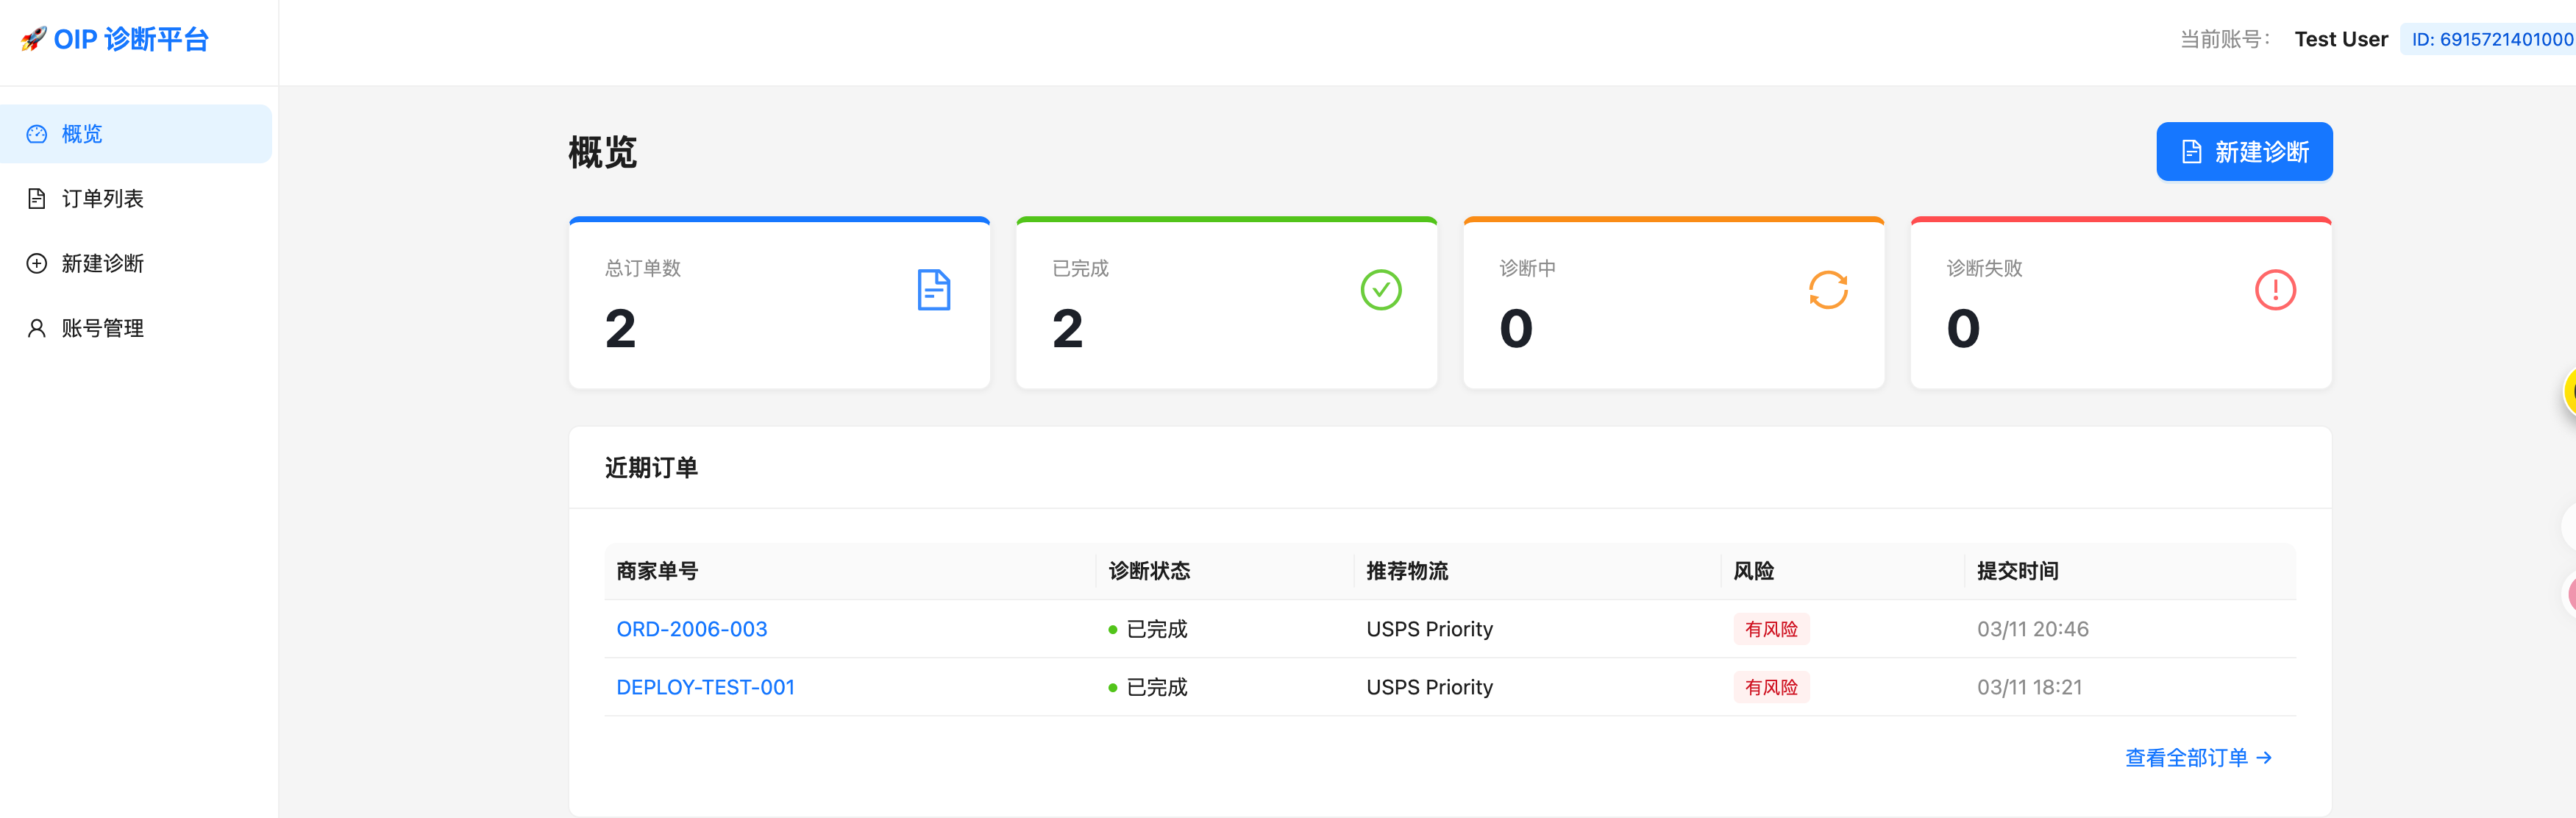This screenshot has width=2576, height=818.
Task: Click the red exclamation icon in 诊断失败 card
Action: click(x=2274, y=290)
